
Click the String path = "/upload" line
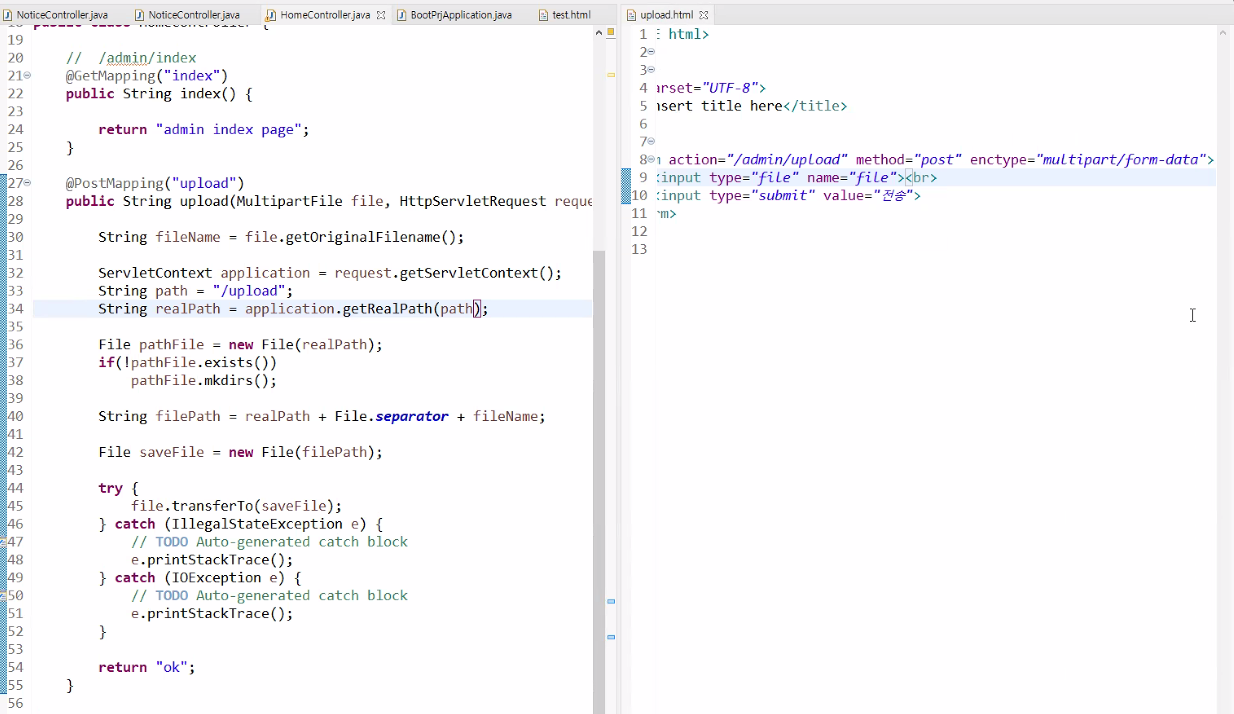tap(196, 291)
